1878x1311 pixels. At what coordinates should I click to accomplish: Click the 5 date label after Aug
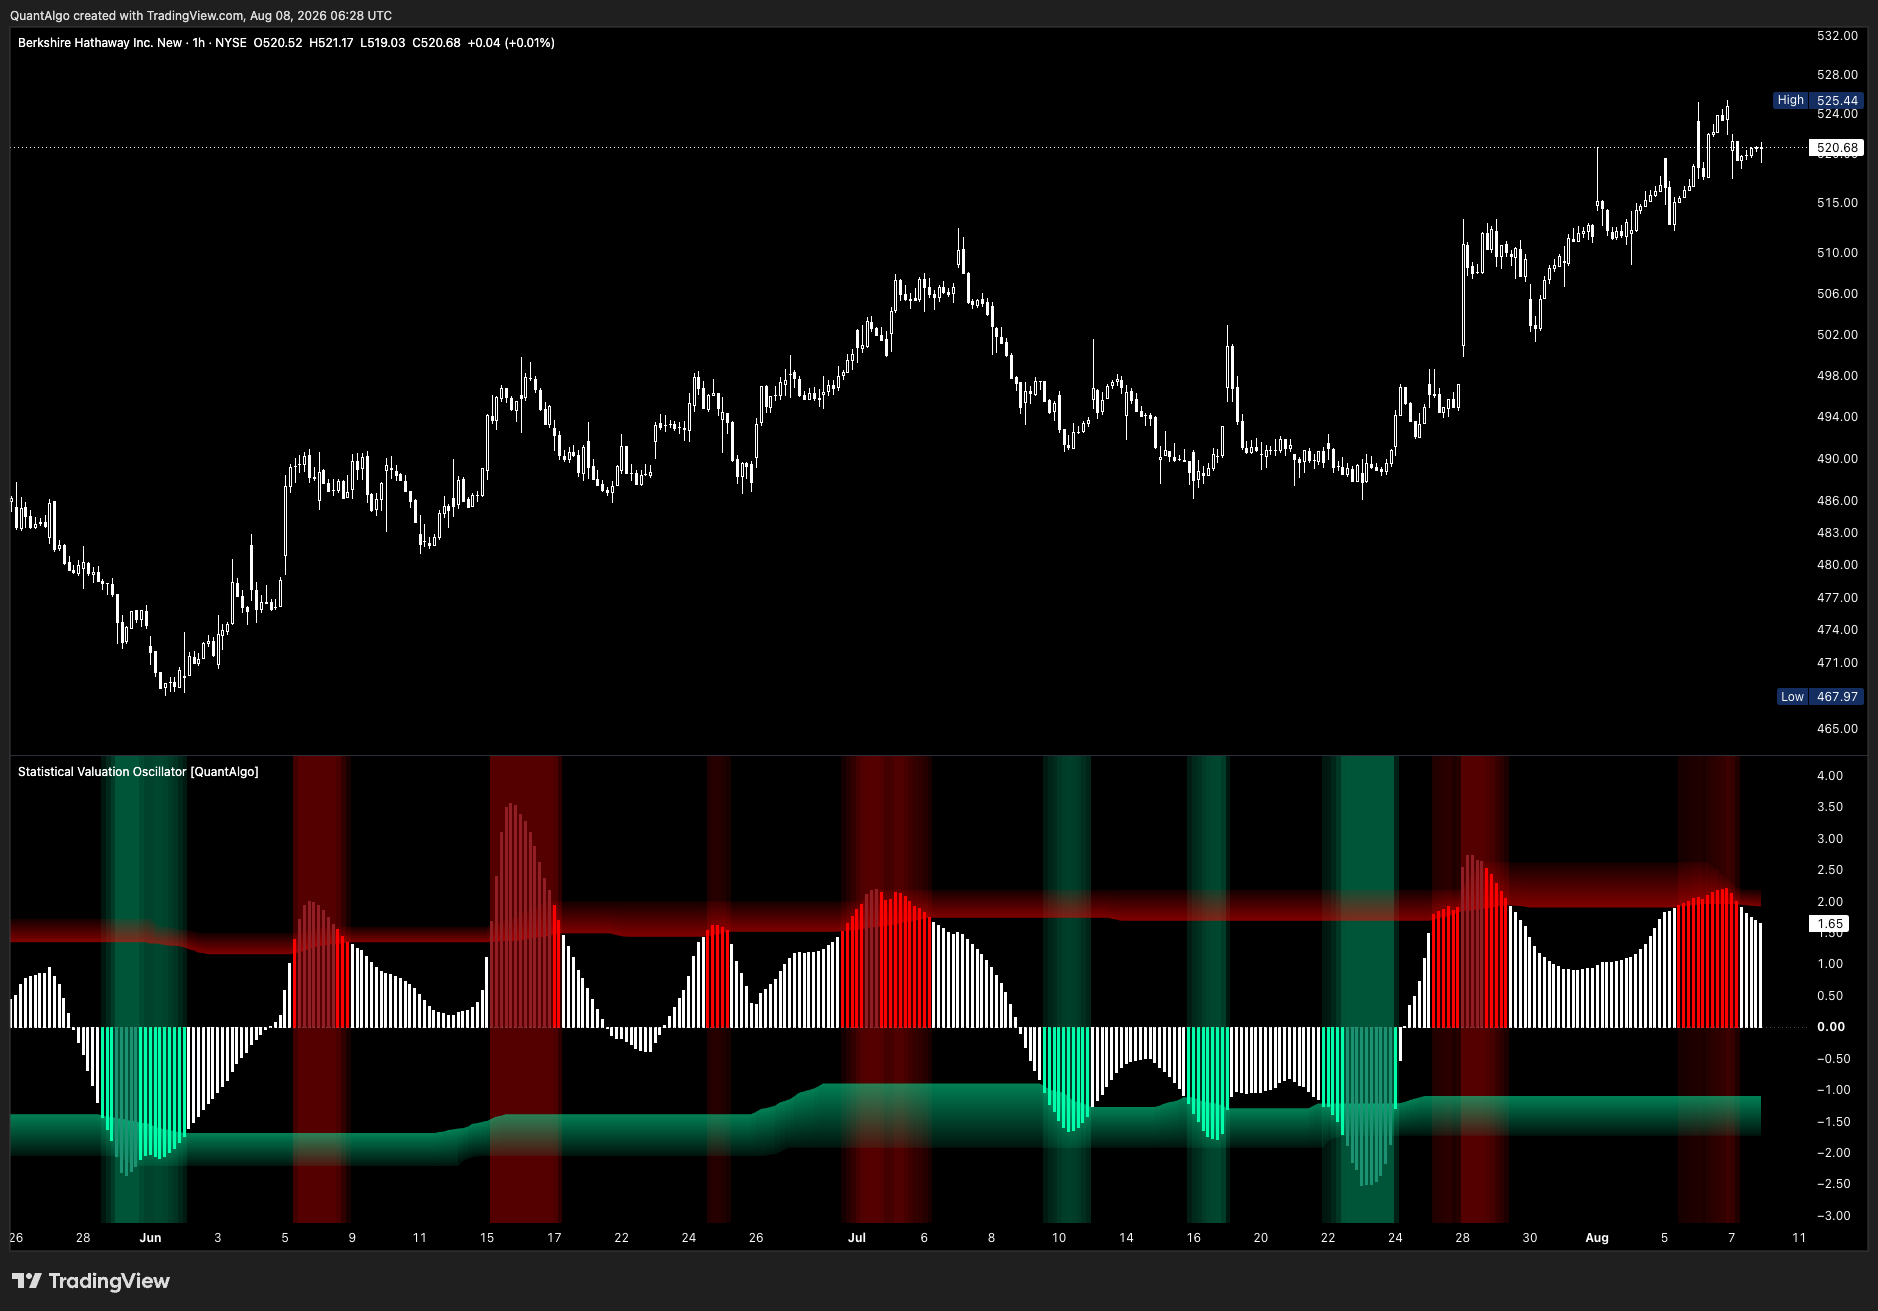click(1664, 1238)
